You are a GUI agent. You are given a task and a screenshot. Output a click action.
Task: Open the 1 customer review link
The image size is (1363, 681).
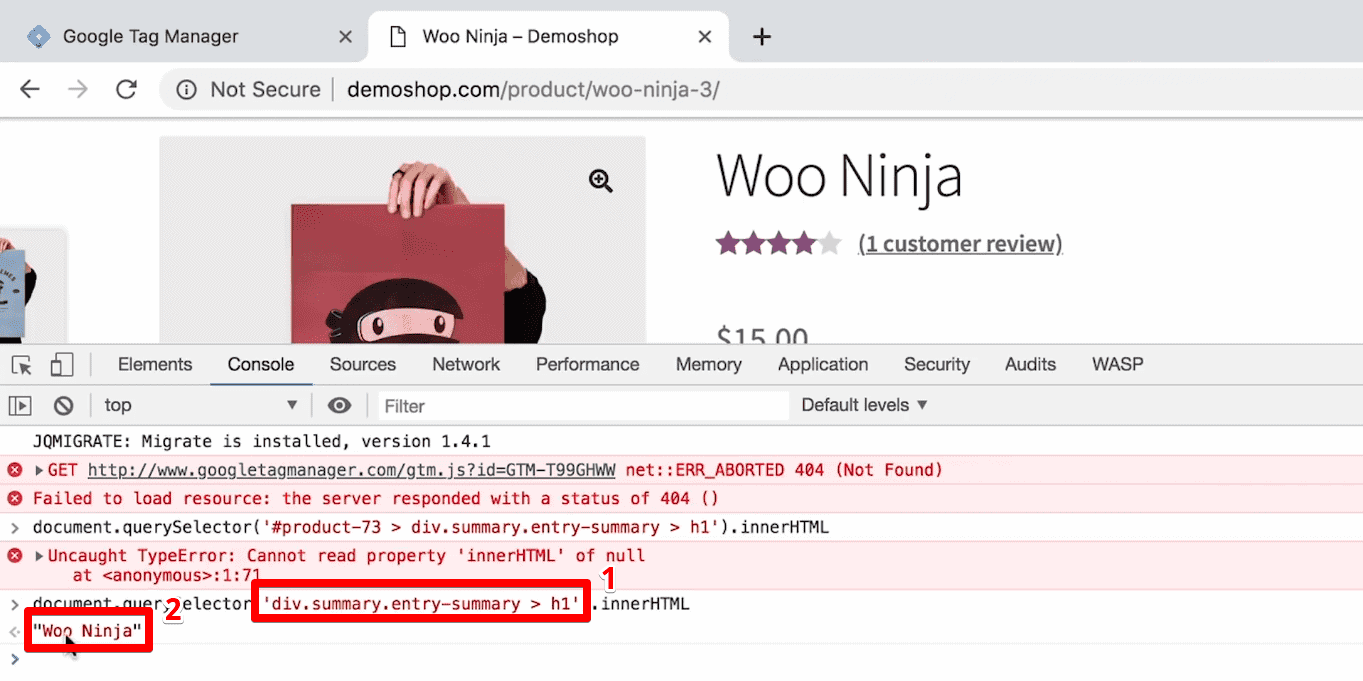[x=959, y=243]
